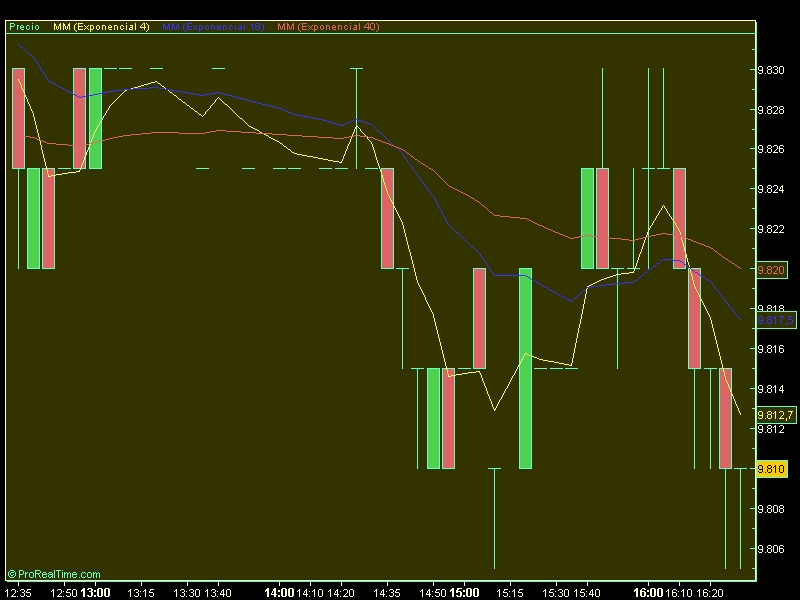800x600 pixels.
Task: Click the 9.824 price axis label
Action: coord(770,189)
